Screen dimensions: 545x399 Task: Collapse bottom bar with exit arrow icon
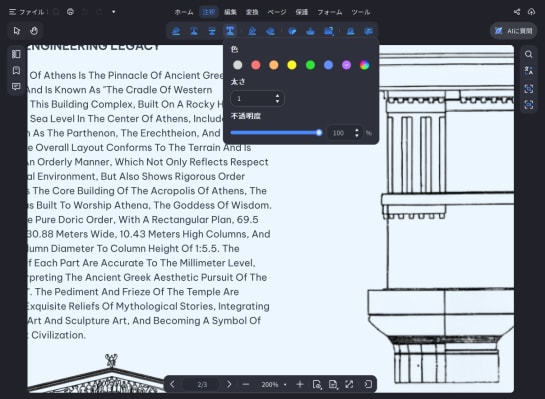coord(368,384)
